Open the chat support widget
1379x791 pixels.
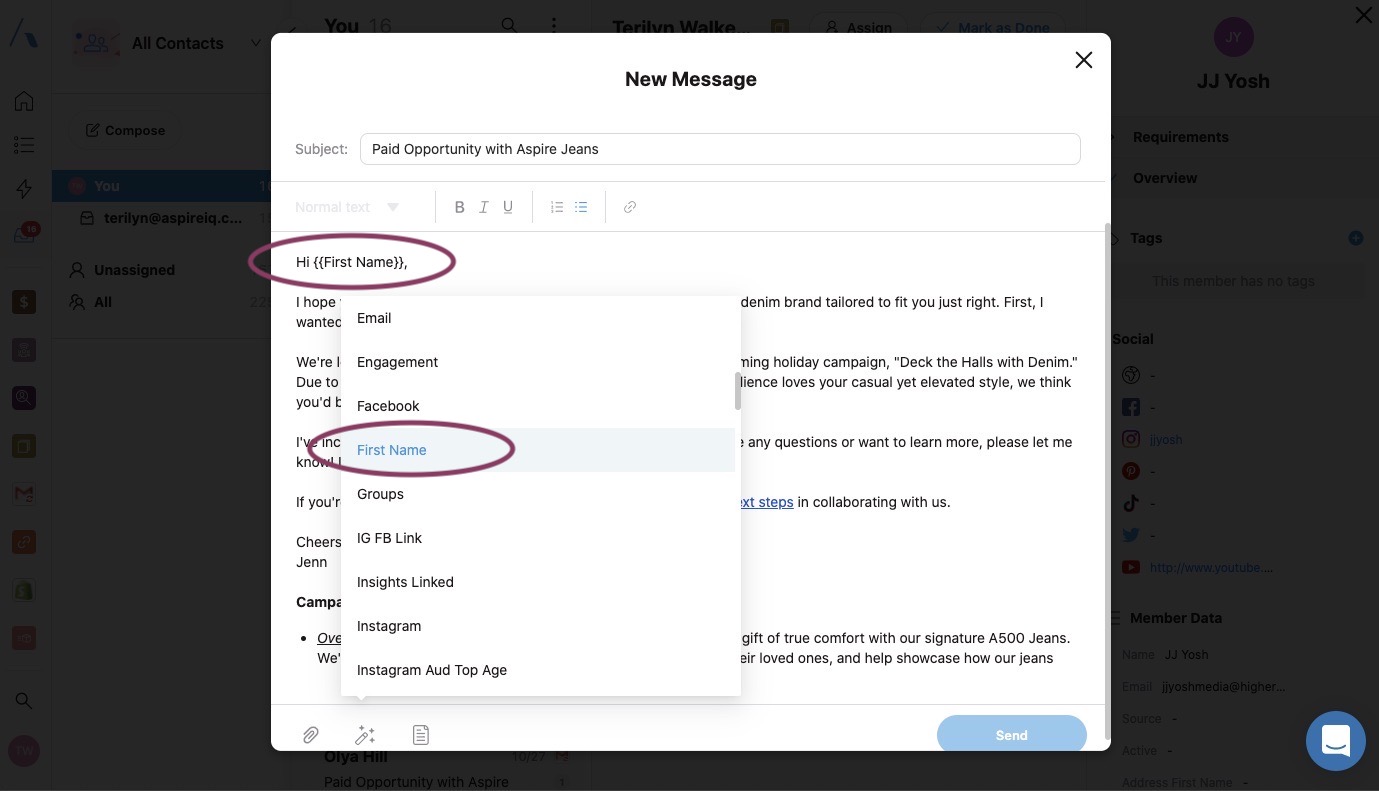1335,741
